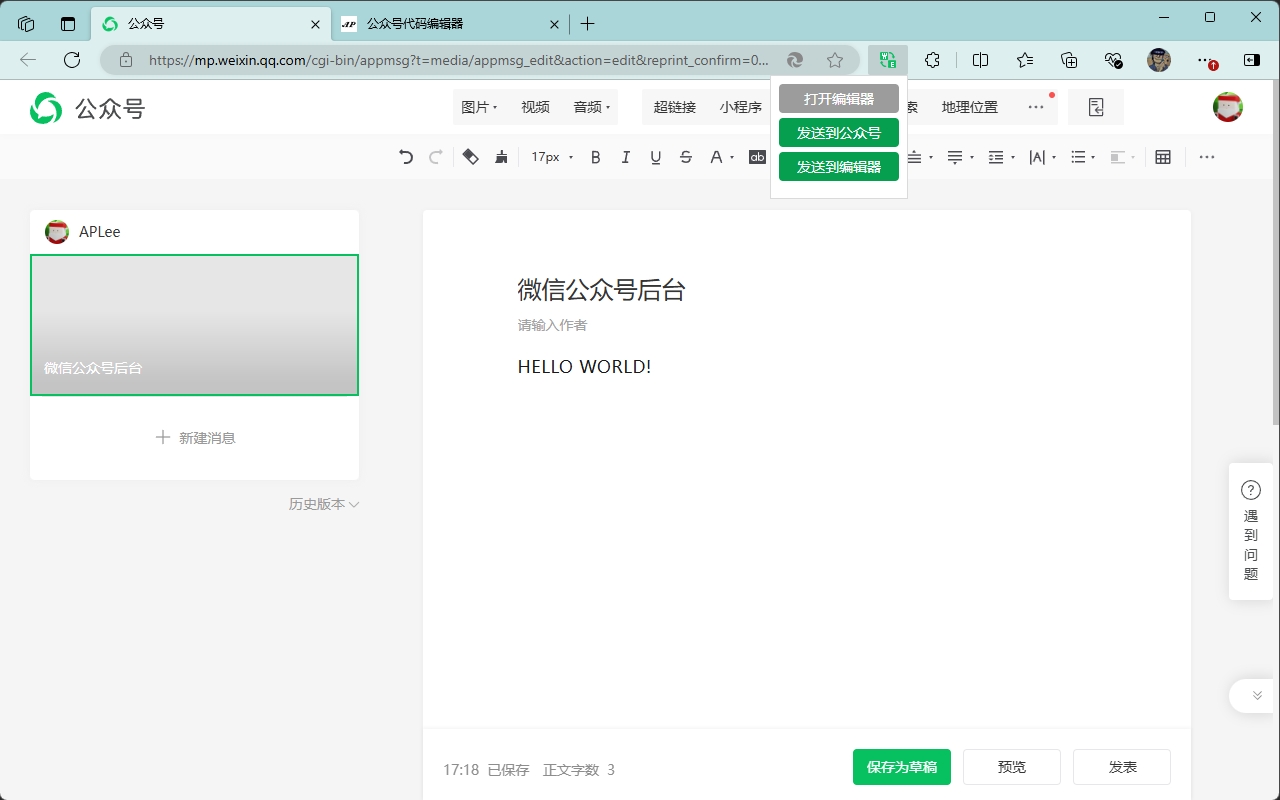Click the 发表 publish button

tap(1122, 767)
